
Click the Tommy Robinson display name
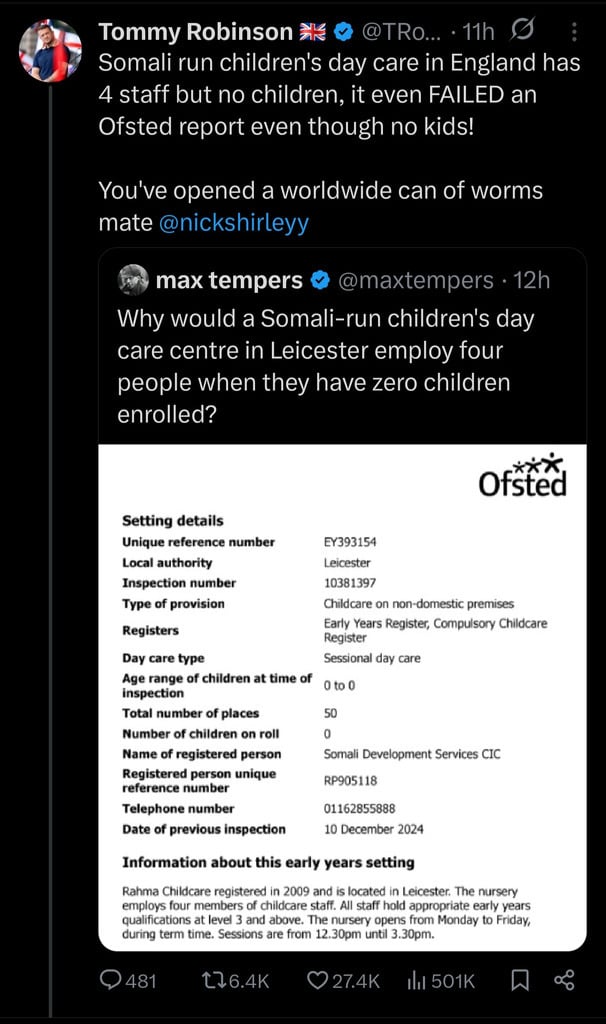(195, 31)
